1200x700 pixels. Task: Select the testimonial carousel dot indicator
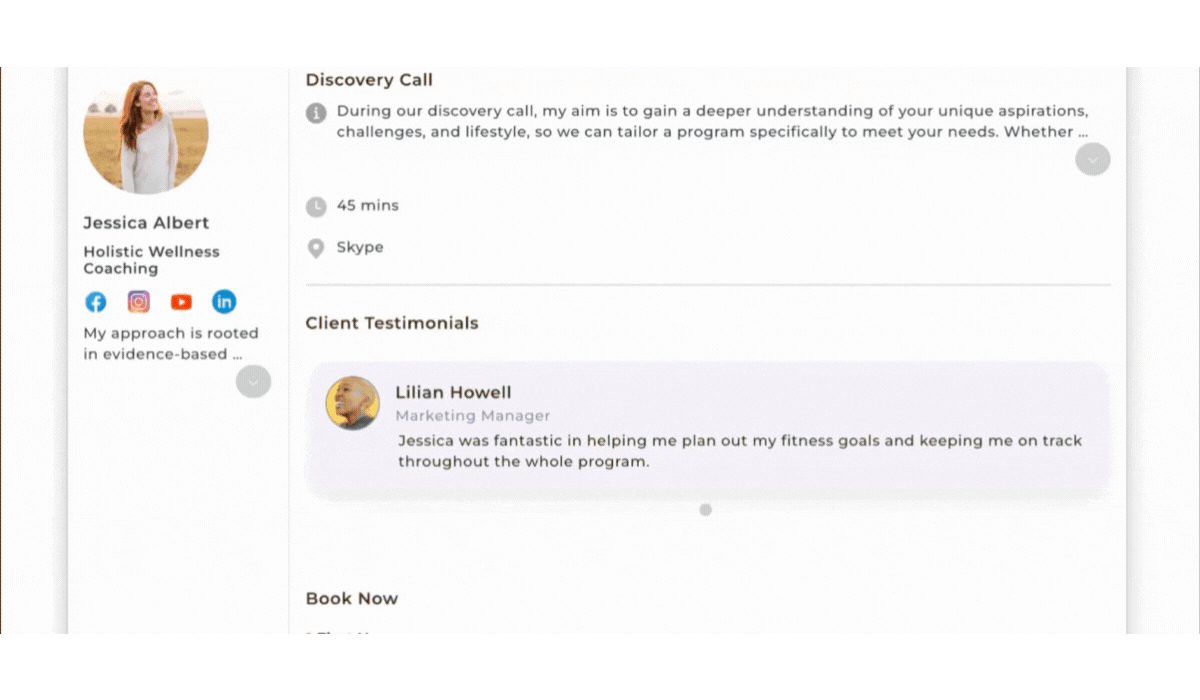(x=705, y=510)
